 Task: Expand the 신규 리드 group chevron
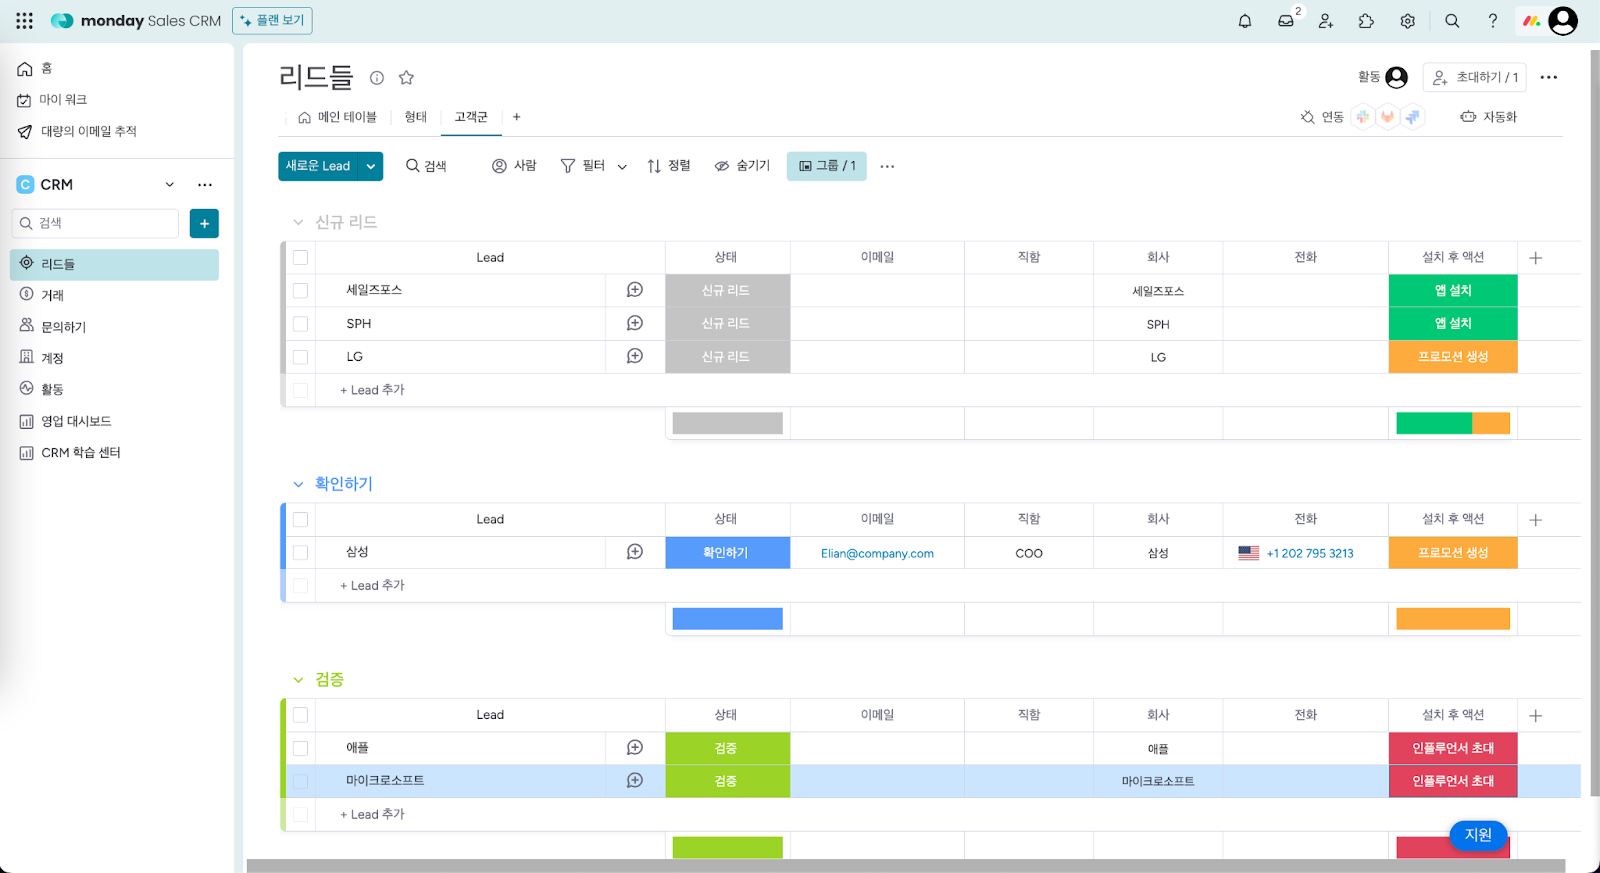(298, 222)
